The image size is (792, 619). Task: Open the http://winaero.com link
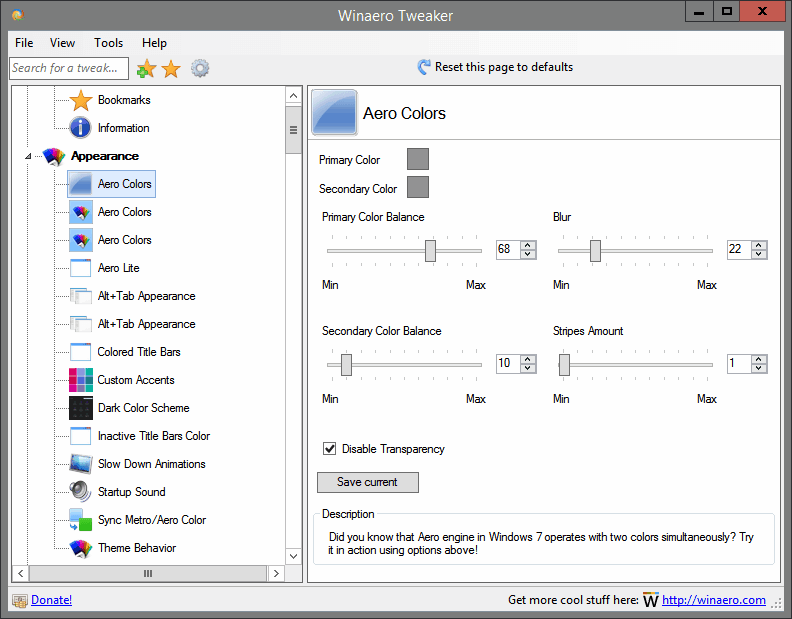714,600
